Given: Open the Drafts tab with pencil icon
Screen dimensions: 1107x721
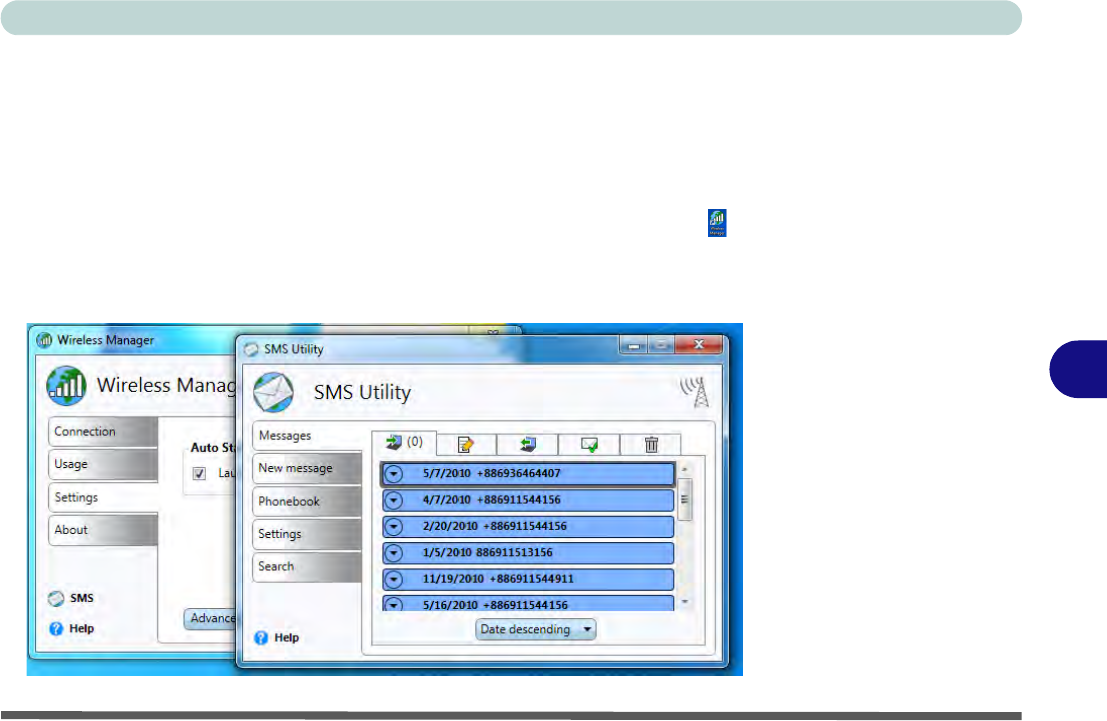Looking at the screenshot, I should 466,444.
